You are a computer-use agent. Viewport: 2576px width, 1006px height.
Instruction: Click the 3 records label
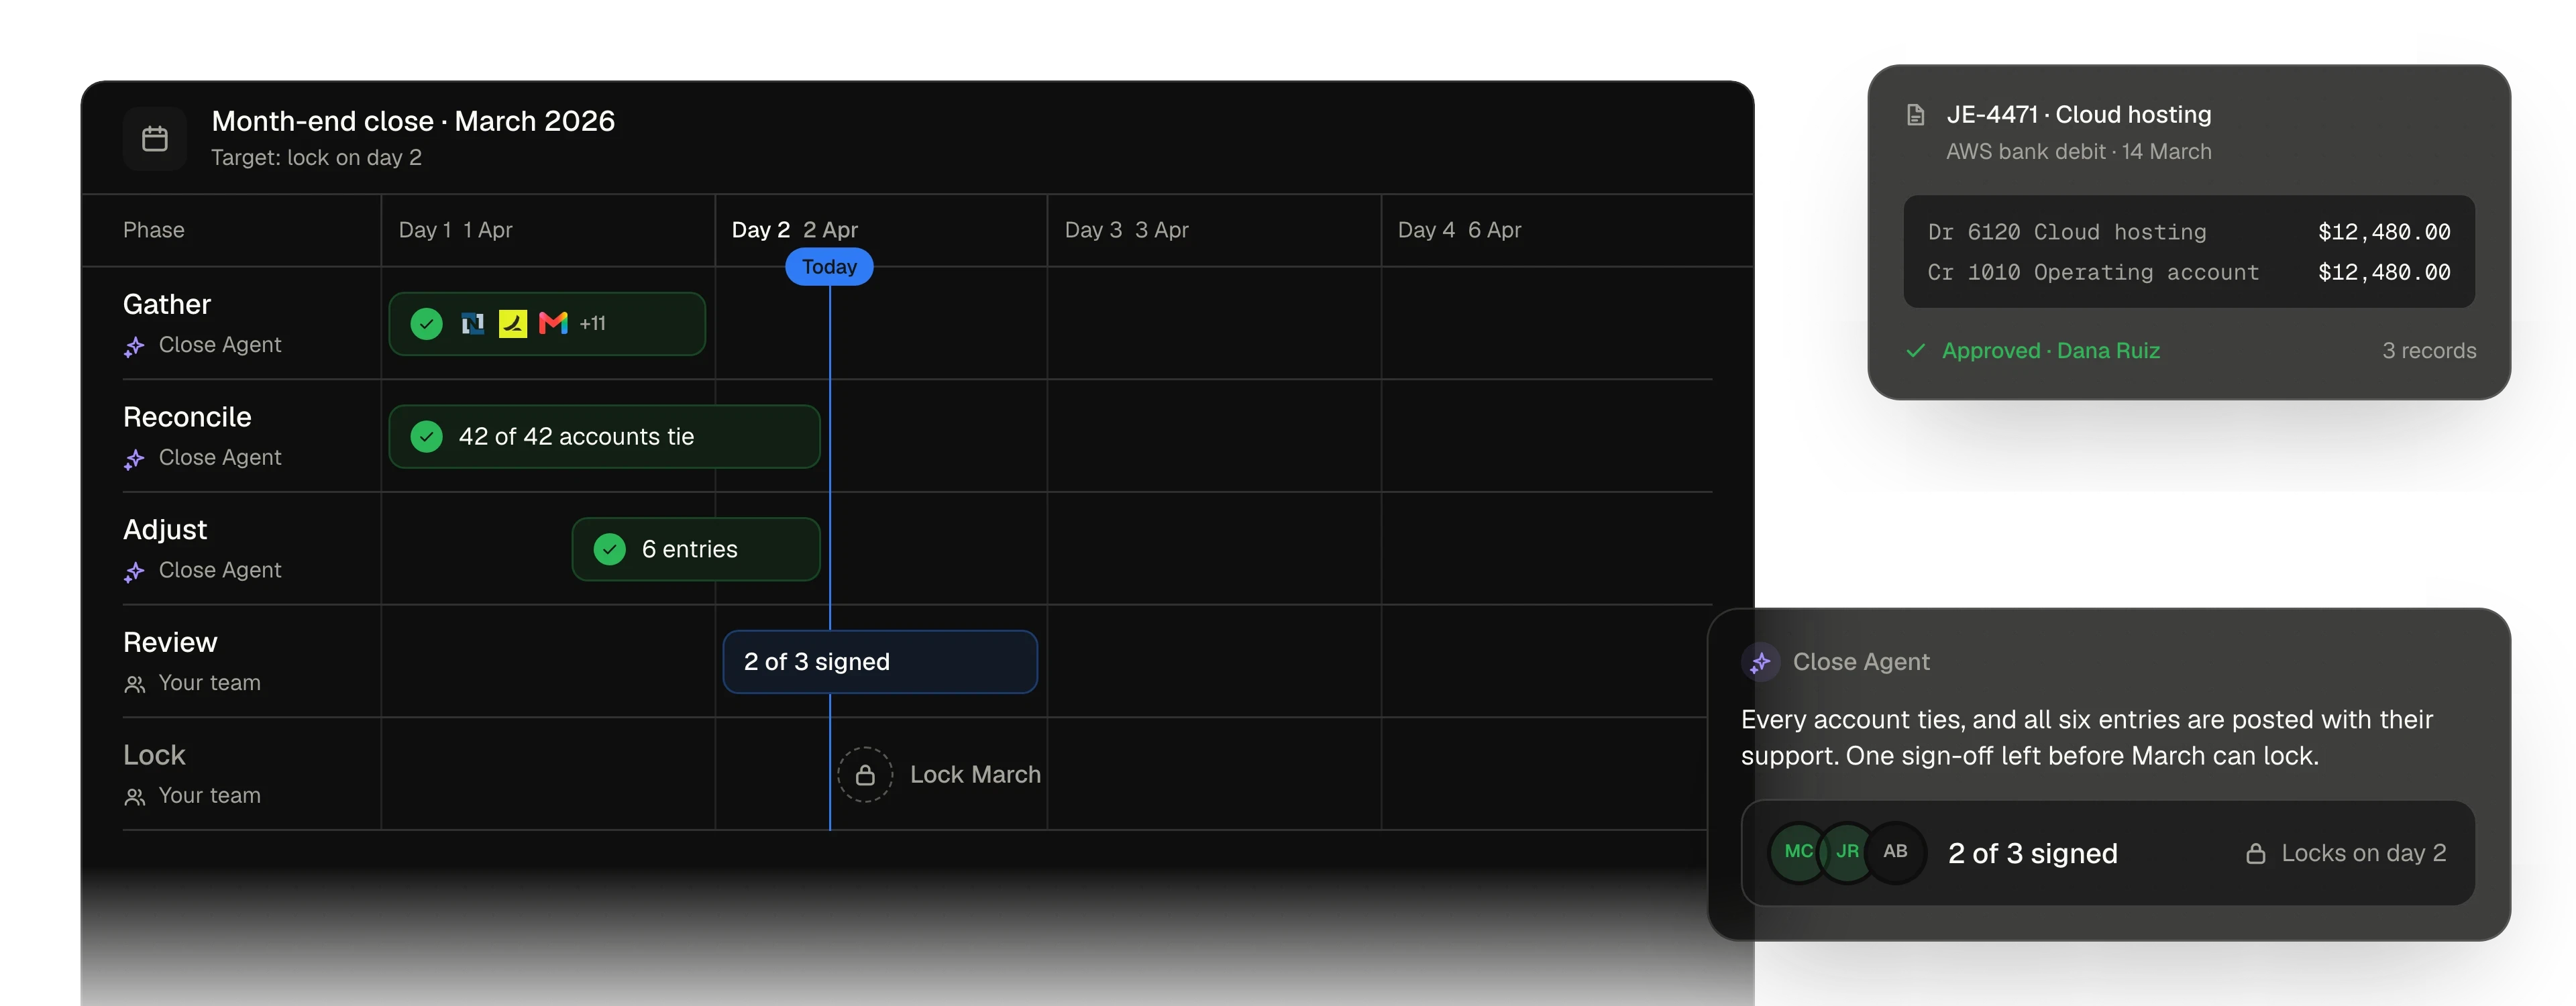pos(2430,351)
